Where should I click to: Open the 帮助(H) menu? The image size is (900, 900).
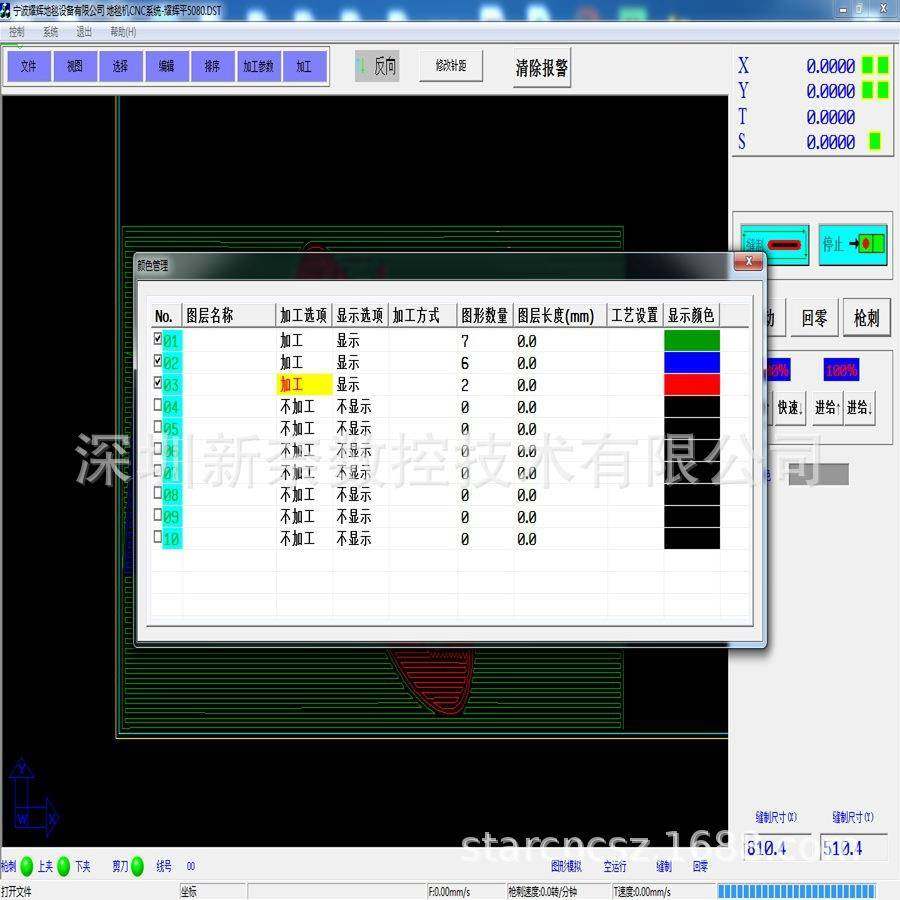pyautogui.click(x=123, y=32)
